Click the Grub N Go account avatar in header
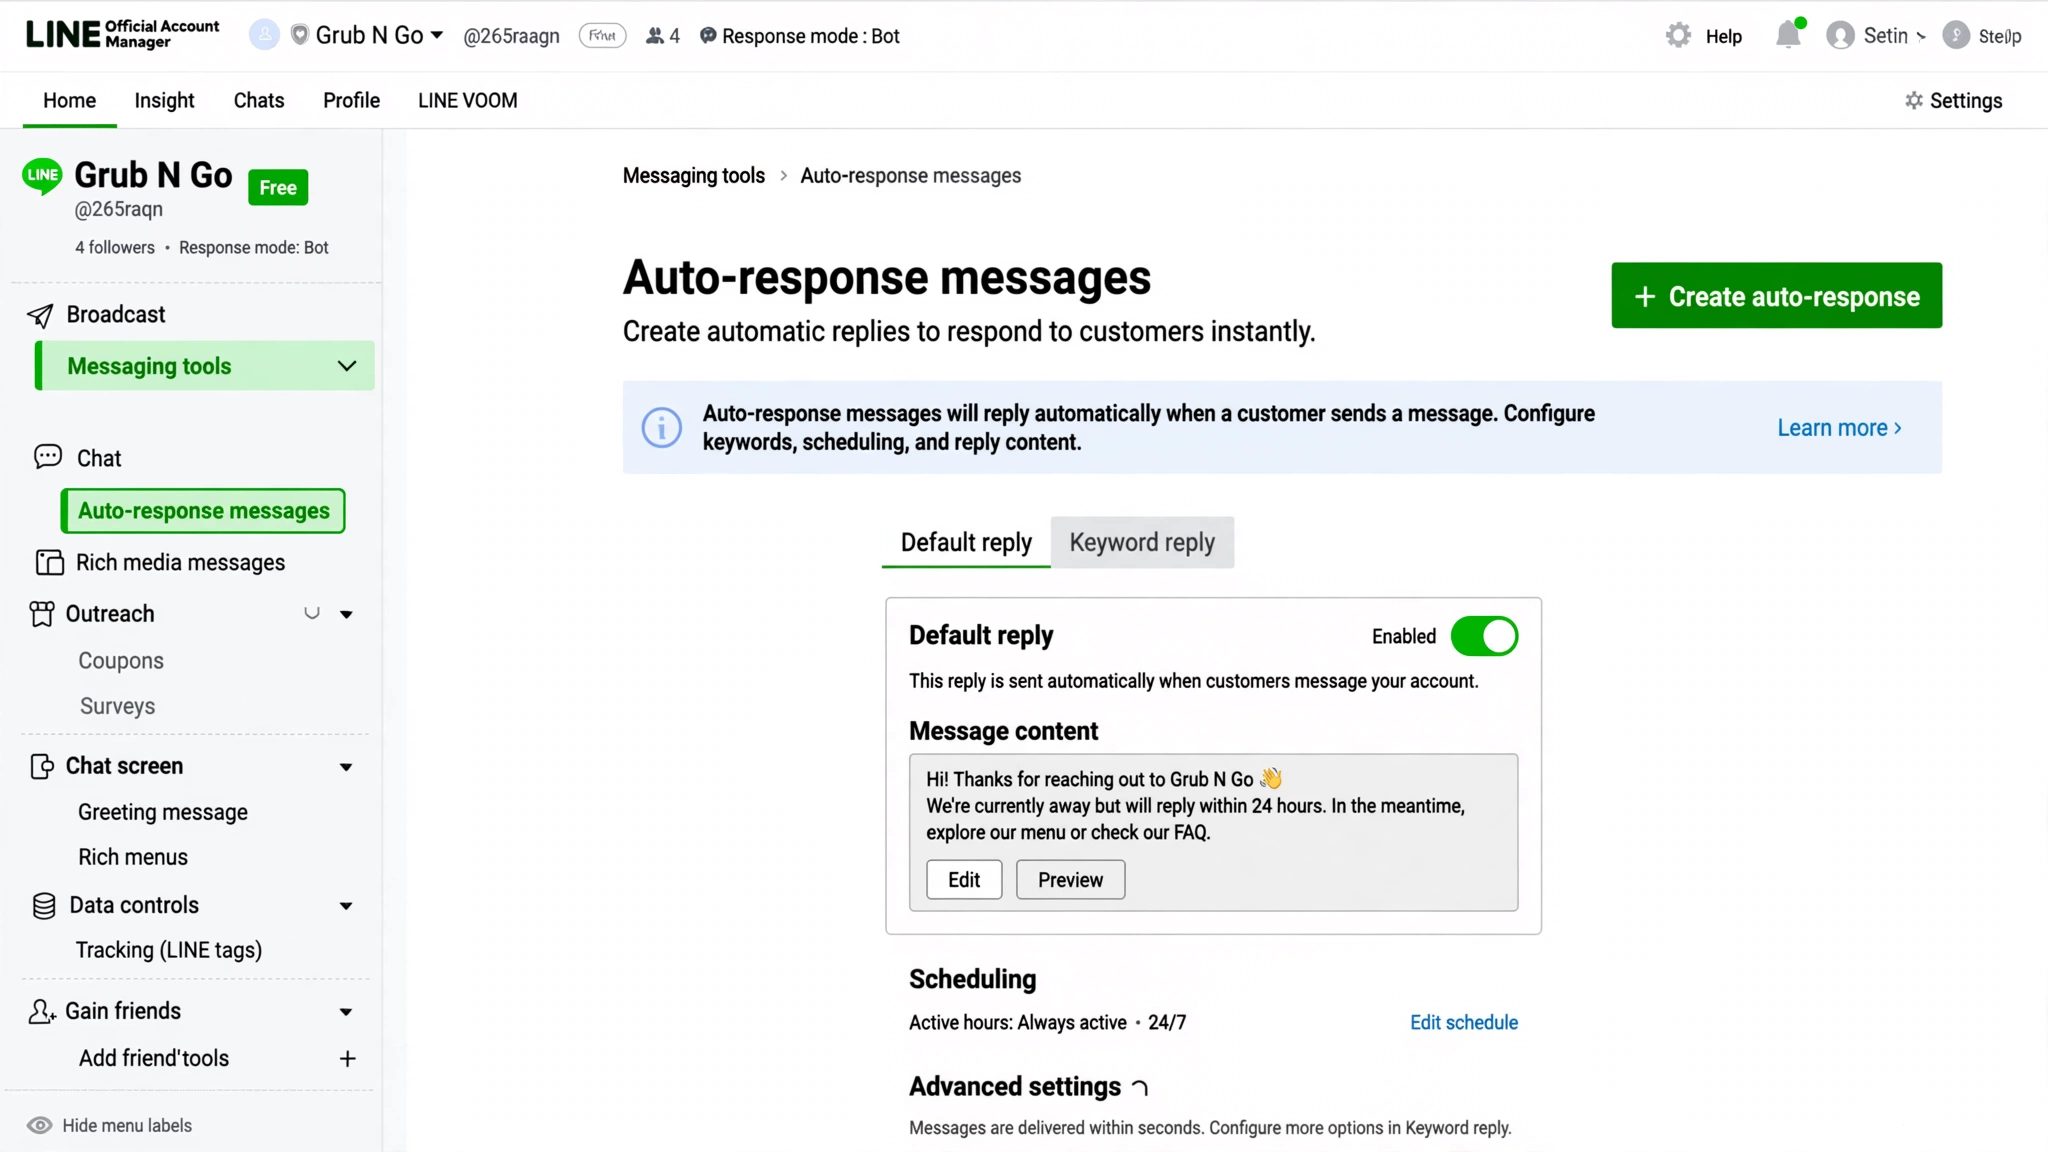This screenshot has width=2048, height=1152. click(x=264, y=35)
